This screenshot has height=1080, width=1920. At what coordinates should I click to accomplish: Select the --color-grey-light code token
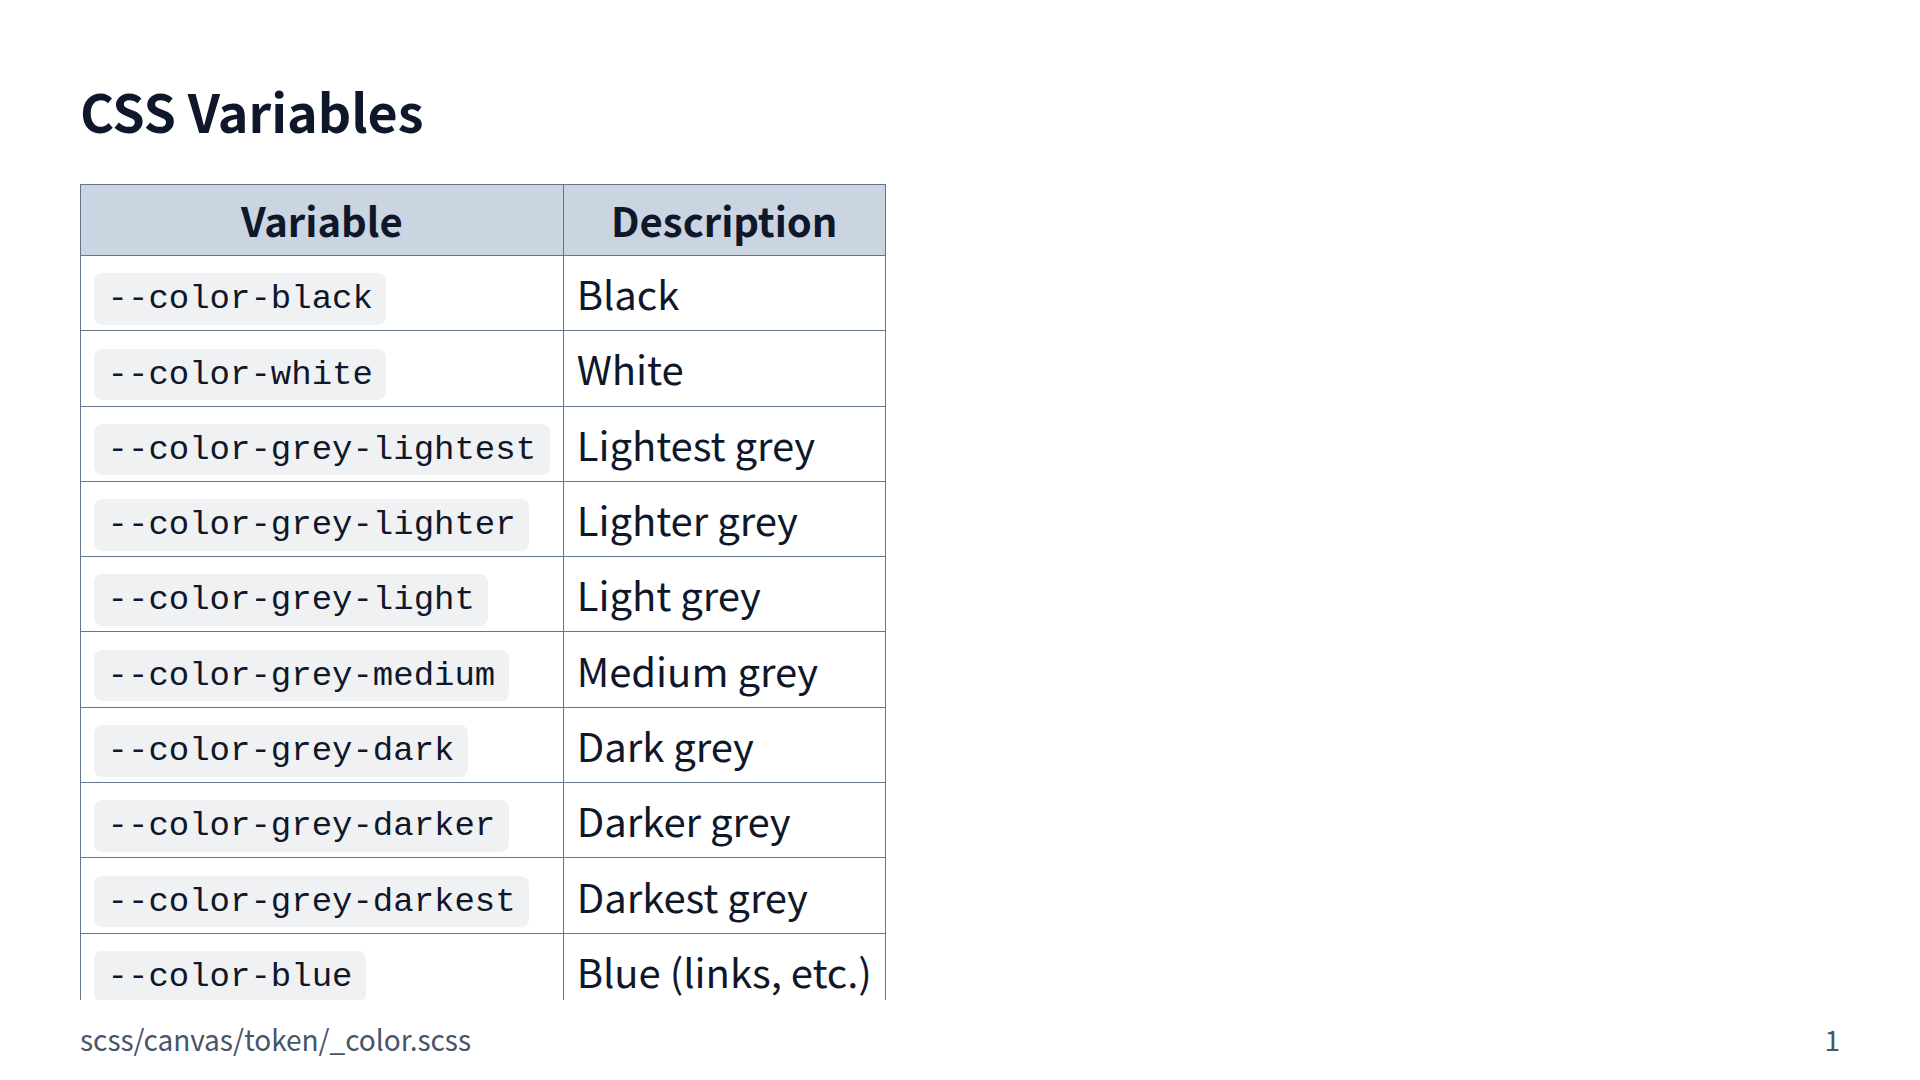point(290,599)
